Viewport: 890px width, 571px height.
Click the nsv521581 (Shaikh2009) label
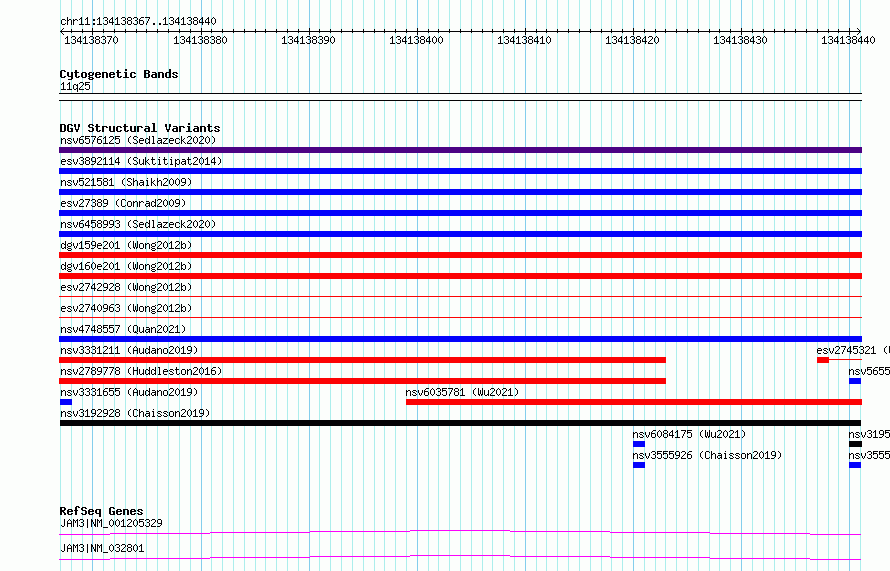click(x=126, y=182)
